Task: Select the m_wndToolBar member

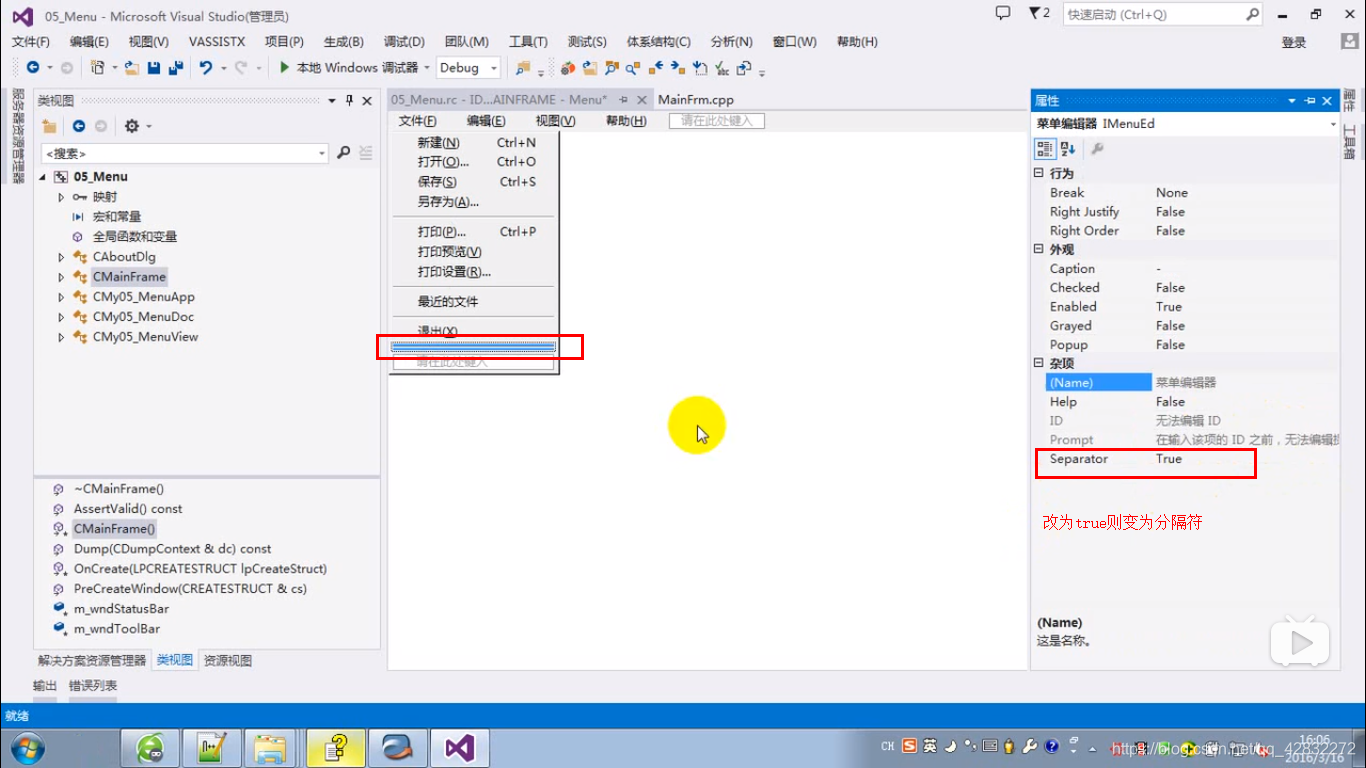Action: click(x=117, y=629)
